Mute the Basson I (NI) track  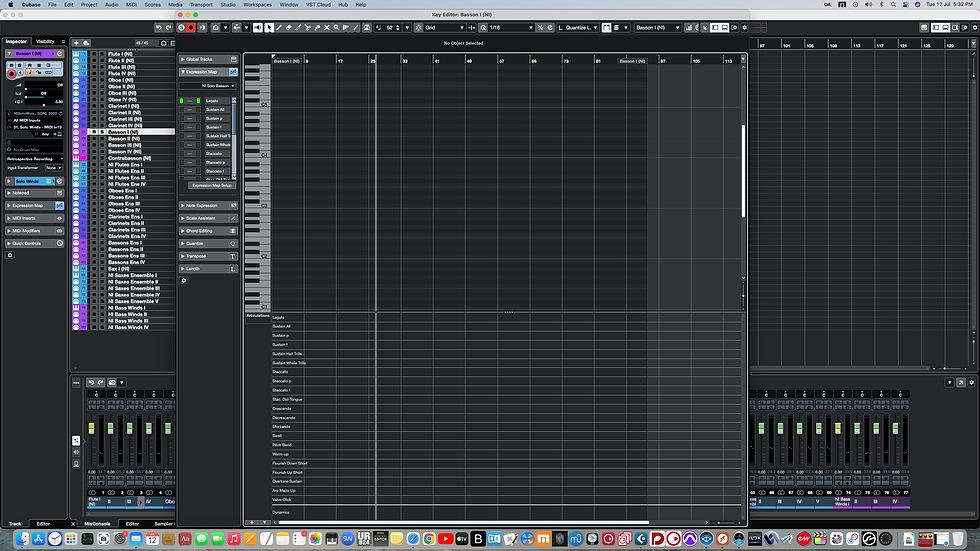click(94, 132)
